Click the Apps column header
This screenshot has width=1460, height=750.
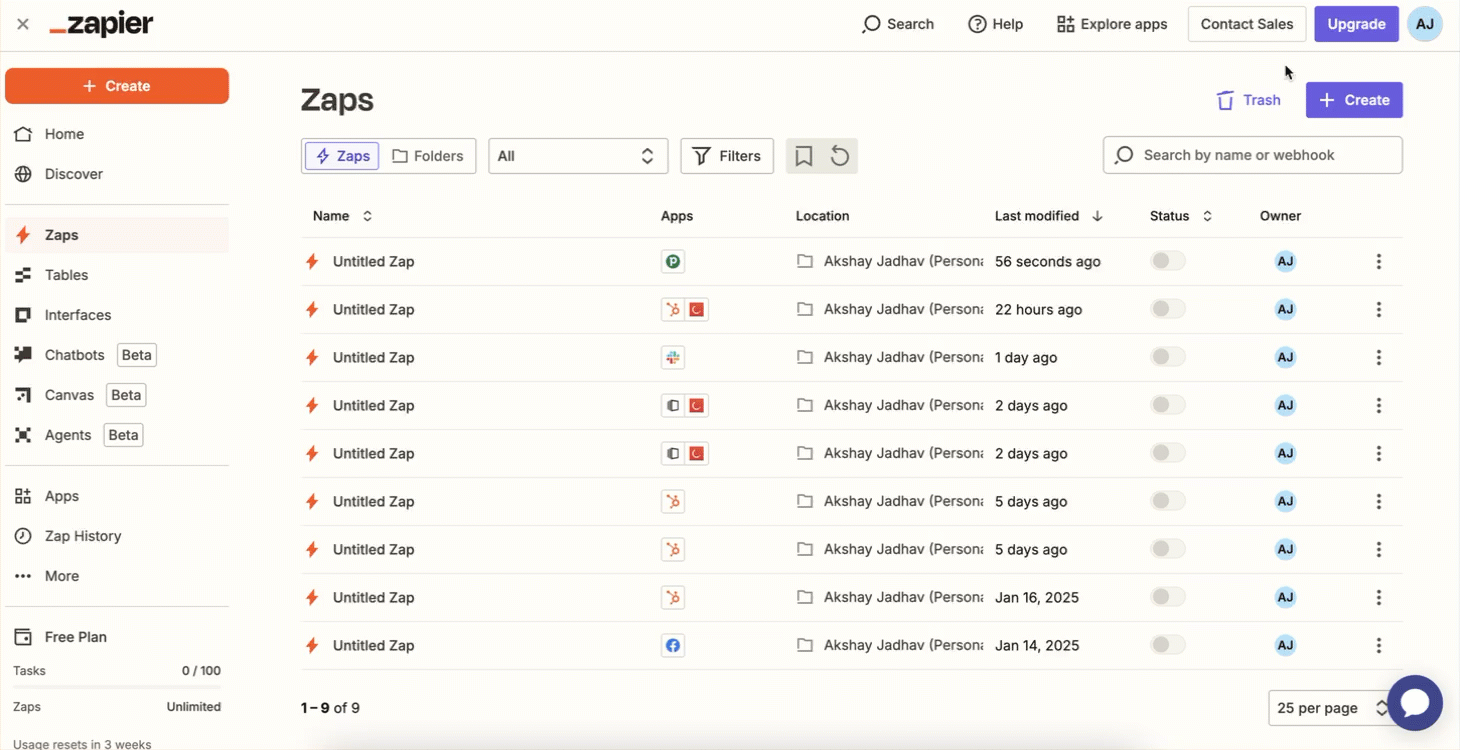[677, 216]
